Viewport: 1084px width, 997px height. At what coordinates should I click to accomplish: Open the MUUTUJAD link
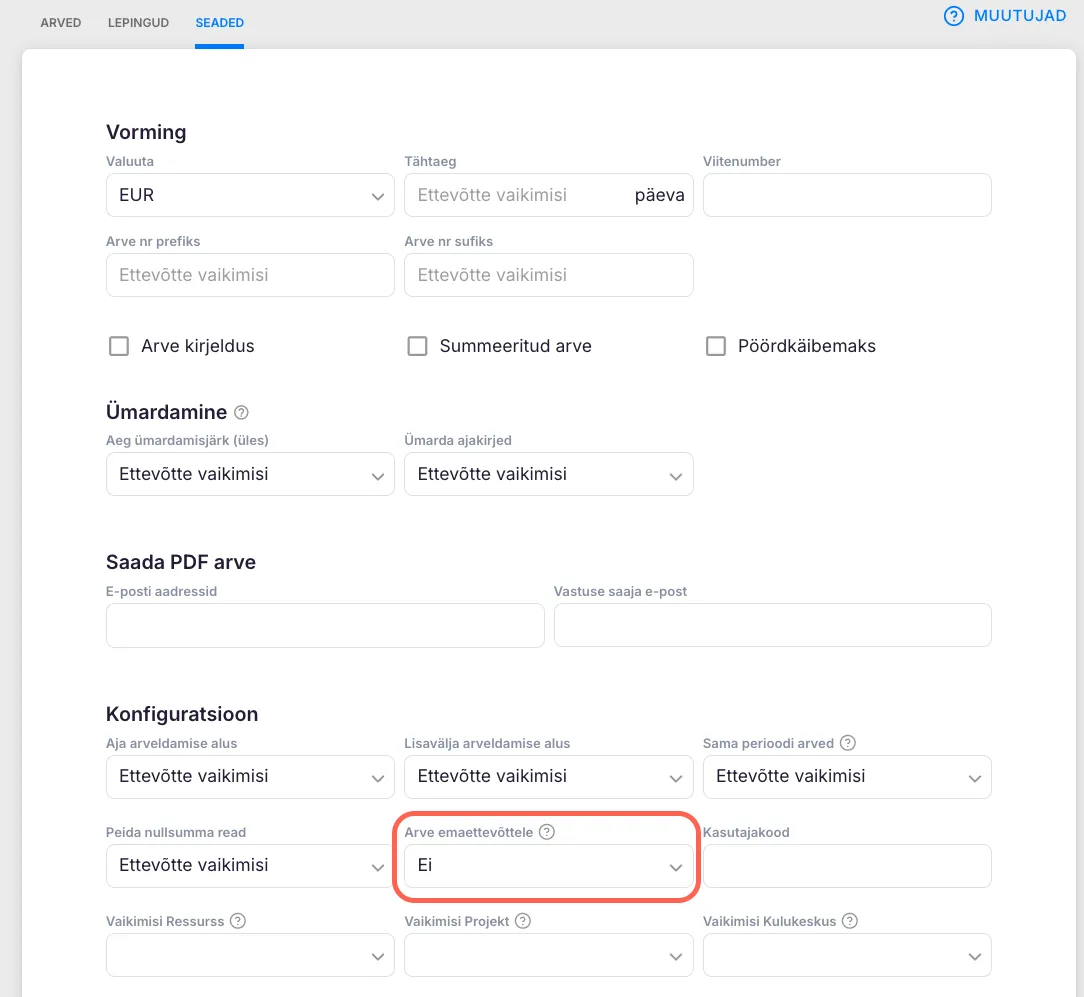coord(1019,16)
